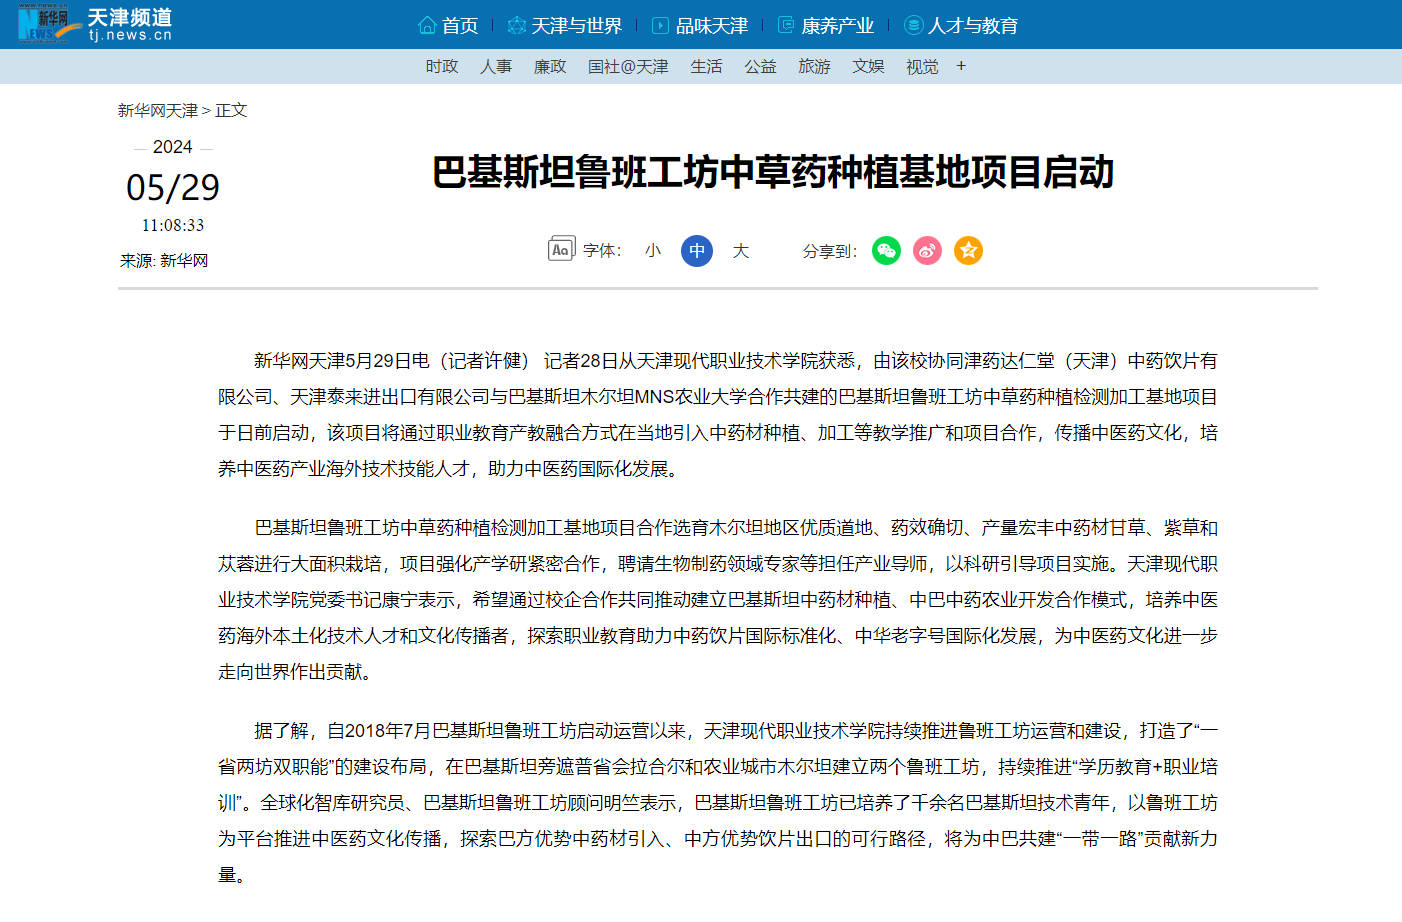
Task: Share article to Weibo icon
Action: pyautogui.click(x=927, y=250)
